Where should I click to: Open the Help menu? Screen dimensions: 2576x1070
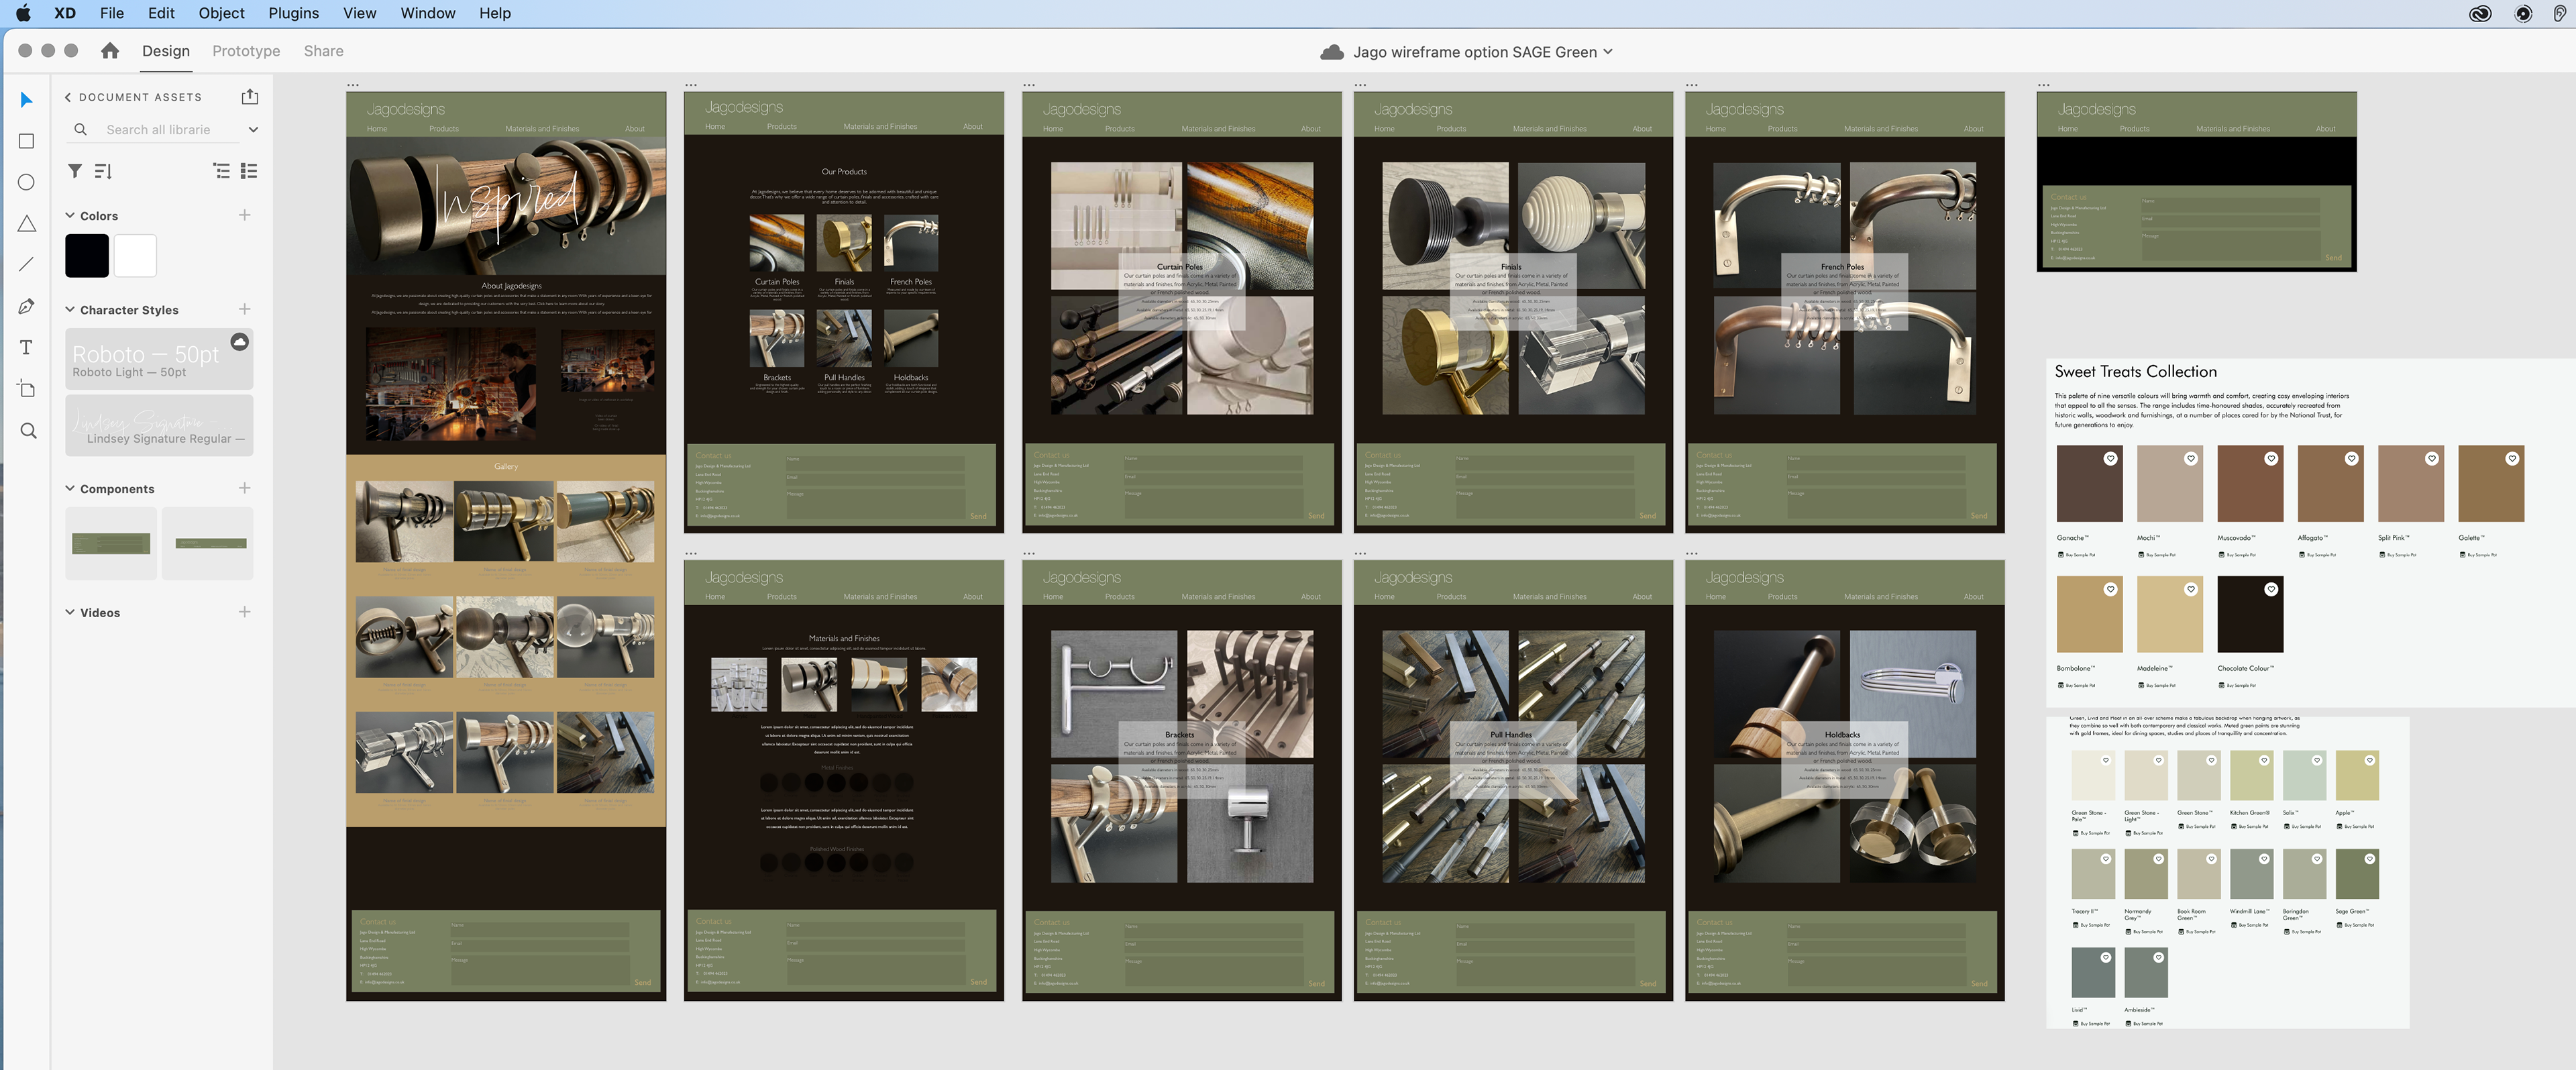[x=495, y=13]
